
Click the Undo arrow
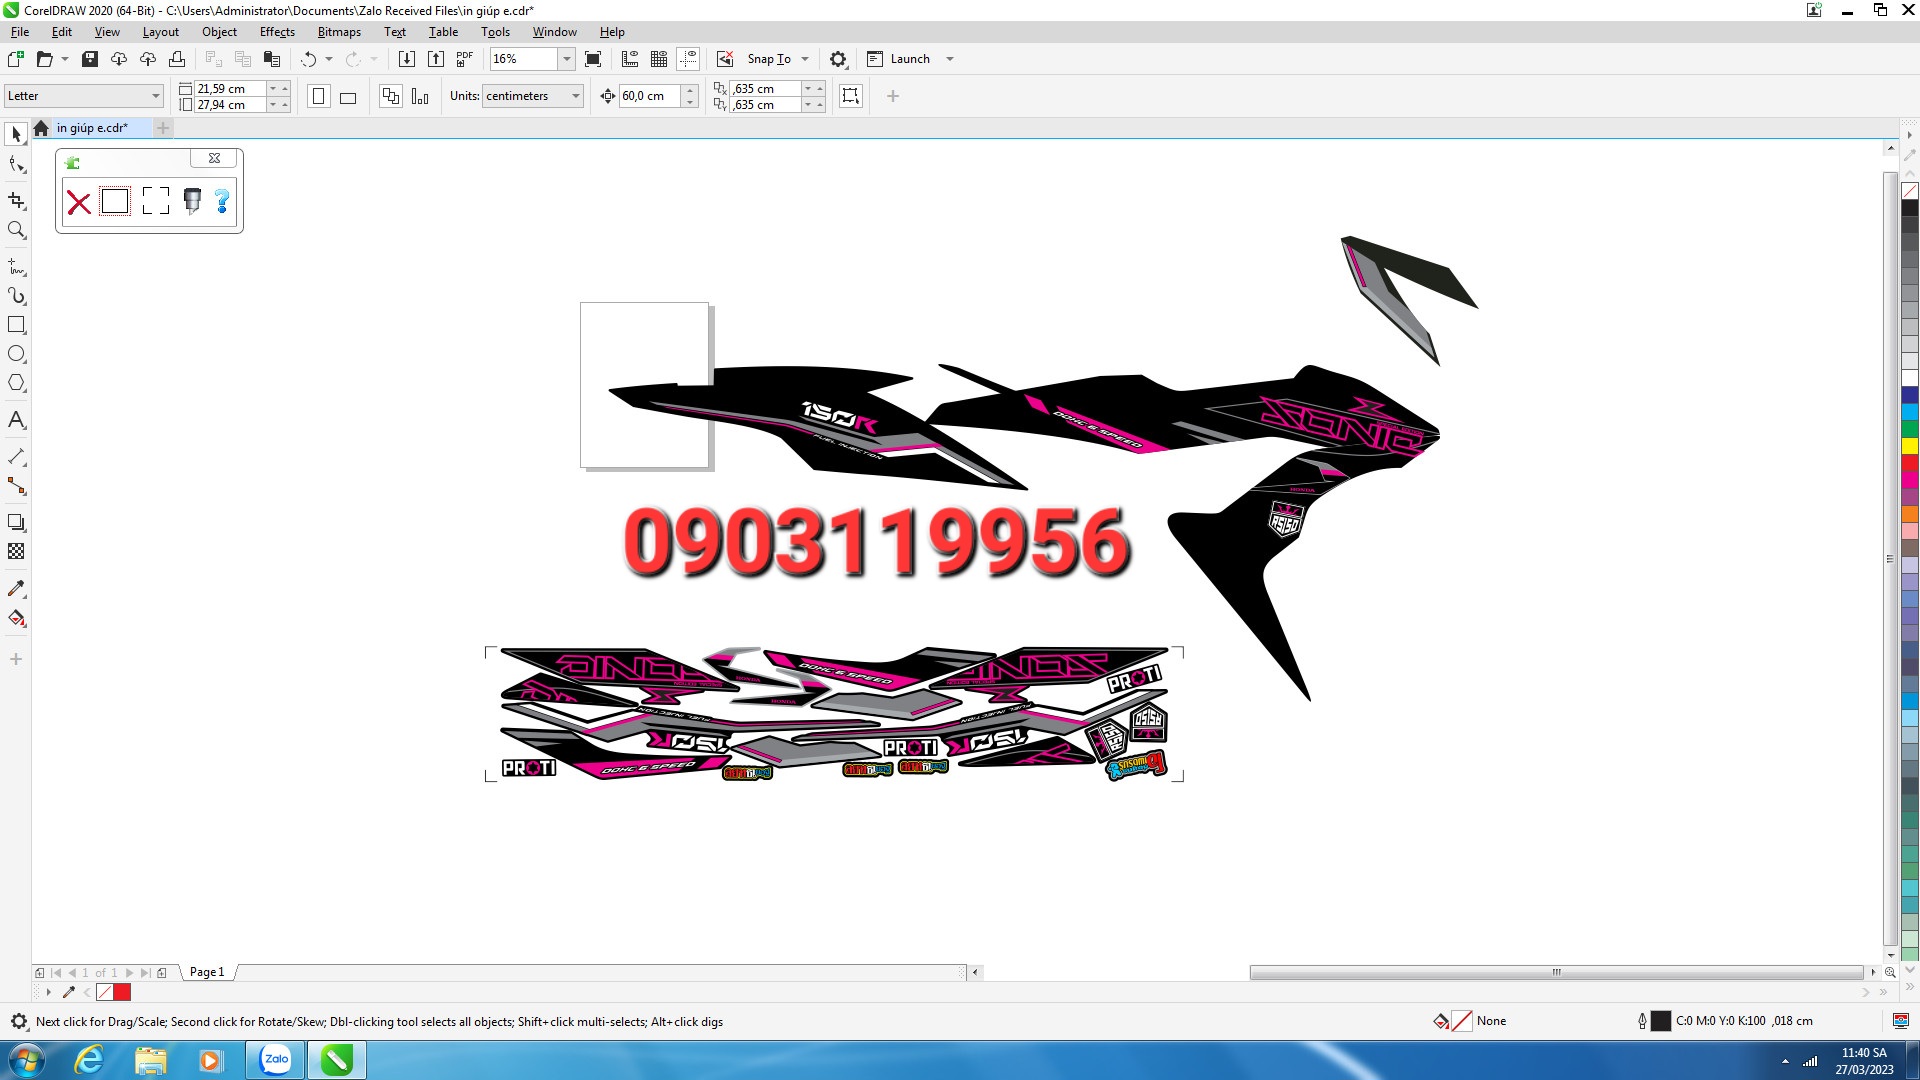pos(308,59)
